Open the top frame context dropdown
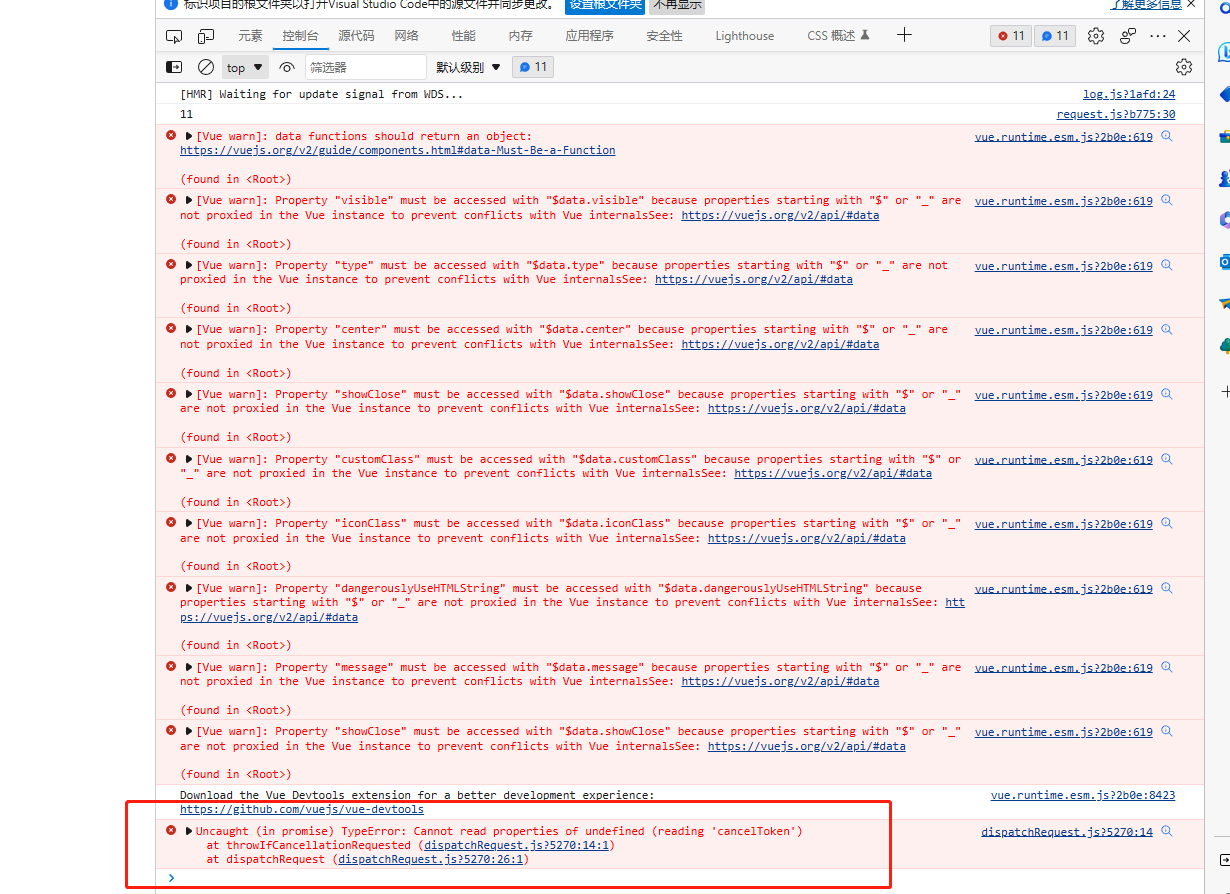The width and height of the screenshot is (1230, 894). tap(244, 66)
